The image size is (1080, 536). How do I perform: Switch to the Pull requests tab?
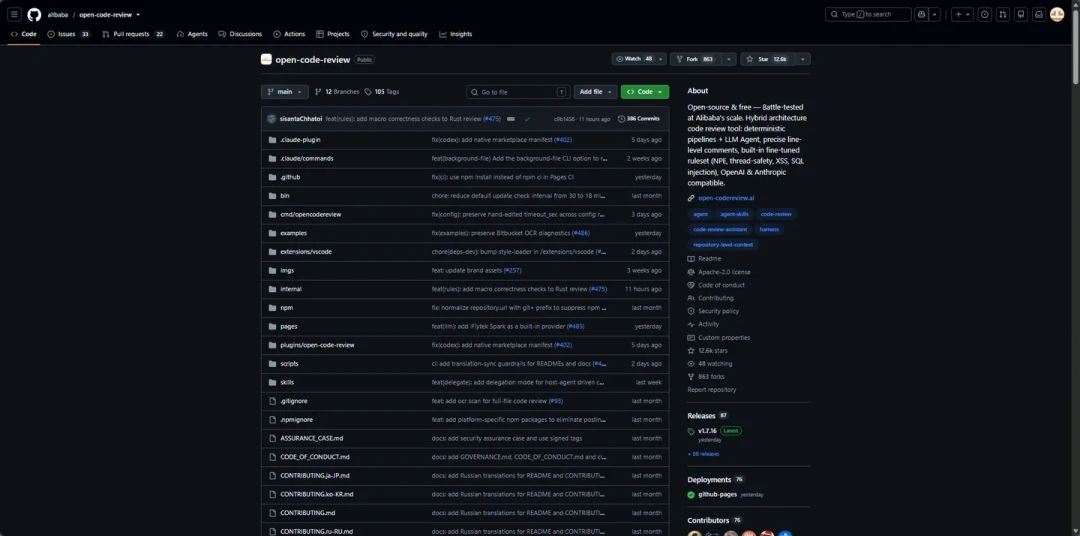point(134,34)
